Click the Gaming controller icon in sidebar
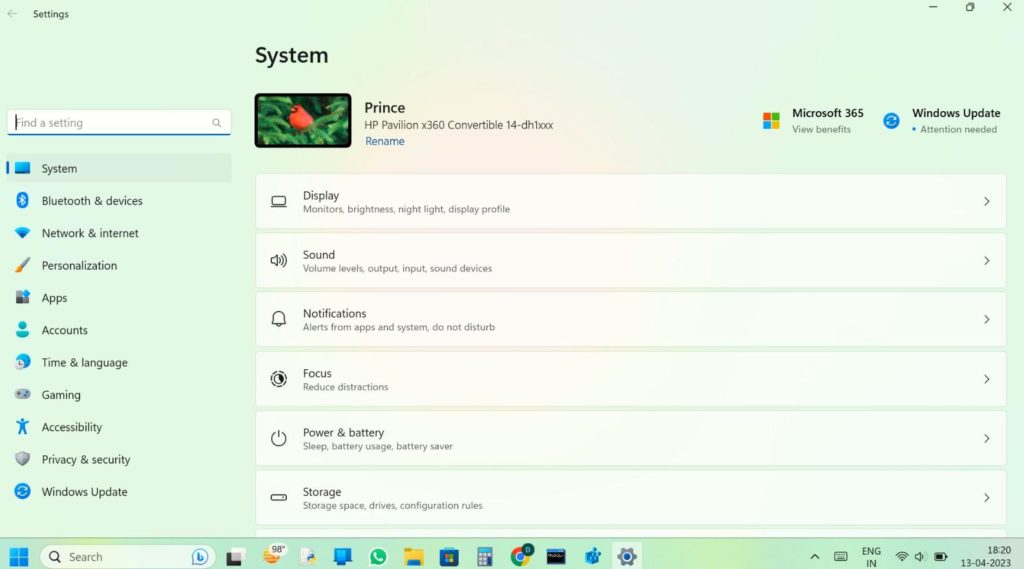1024x569 pixels. (22, 395)
